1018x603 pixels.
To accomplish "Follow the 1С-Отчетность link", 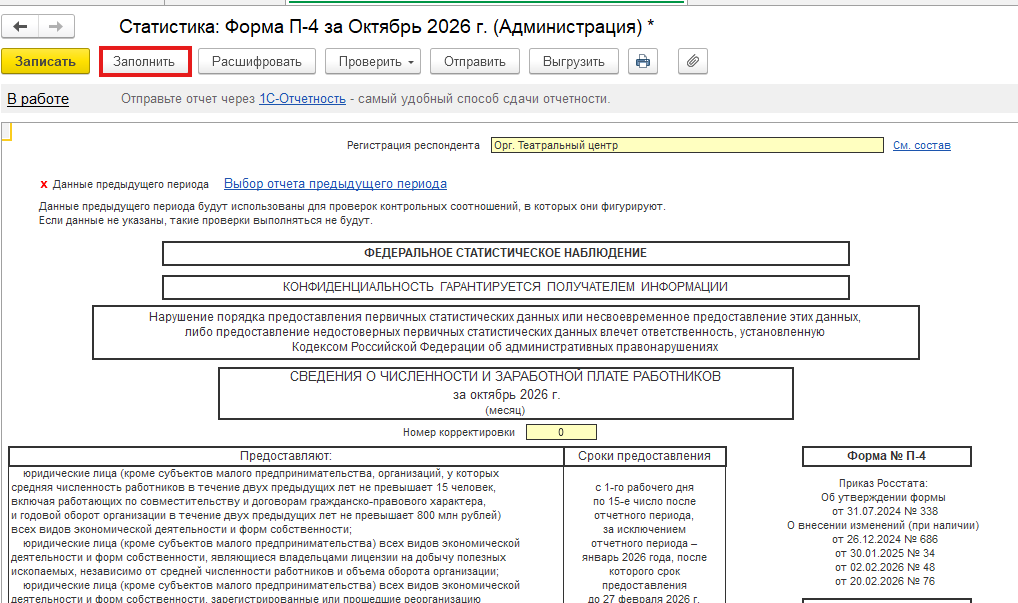I will tap(303, 99).
